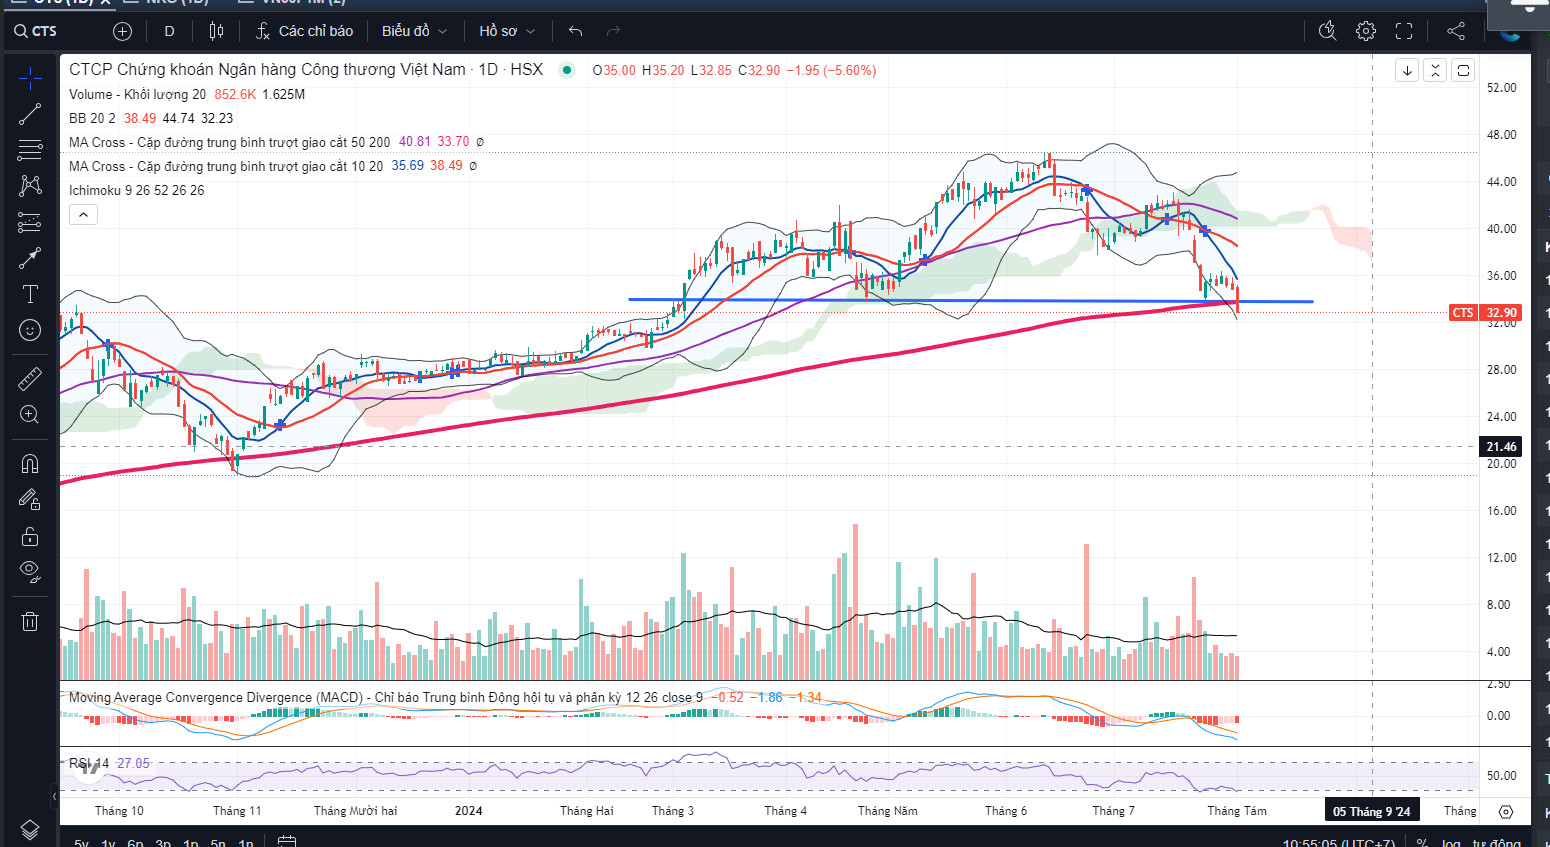Open time axis settings gear

[1506, 811]
